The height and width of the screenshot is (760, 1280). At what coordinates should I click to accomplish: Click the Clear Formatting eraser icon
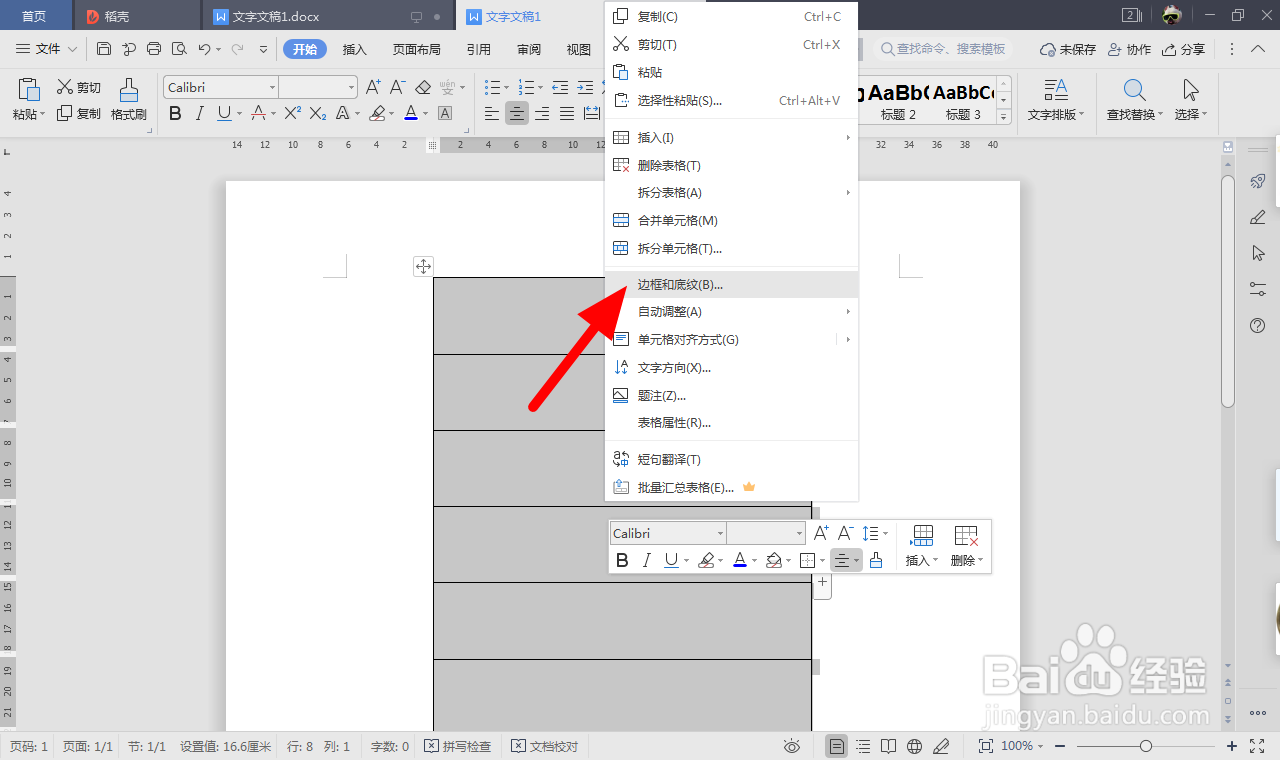[422, 87]
